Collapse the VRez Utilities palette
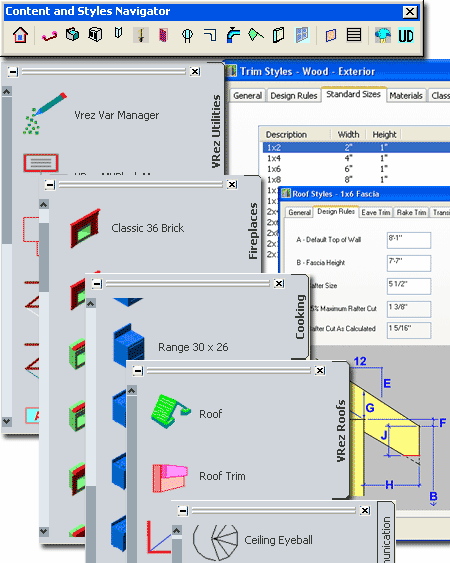450x563 pixels. 13,72
